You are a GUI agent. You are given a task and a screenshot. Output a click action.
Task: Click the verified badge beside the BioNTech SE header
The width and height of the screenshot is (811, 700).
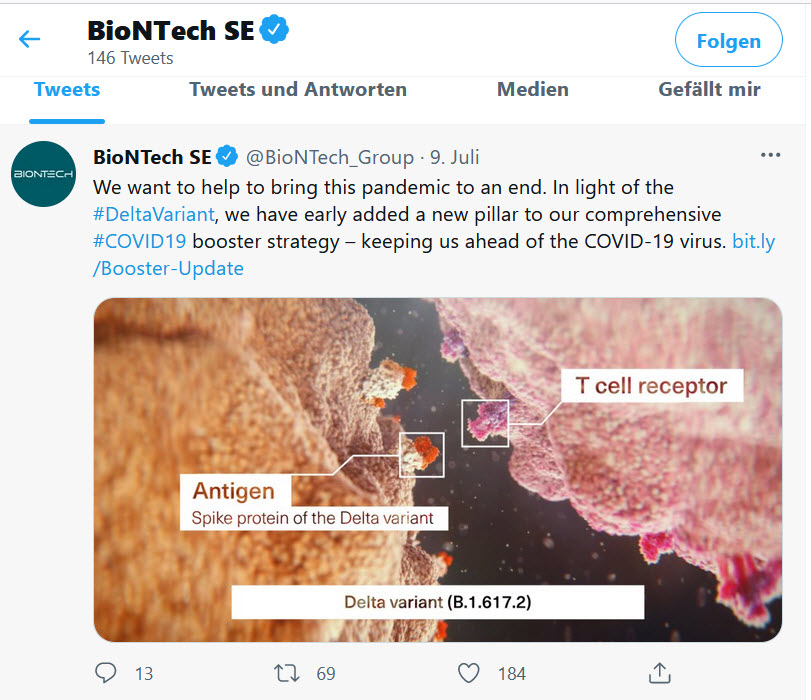coord(274,32)
